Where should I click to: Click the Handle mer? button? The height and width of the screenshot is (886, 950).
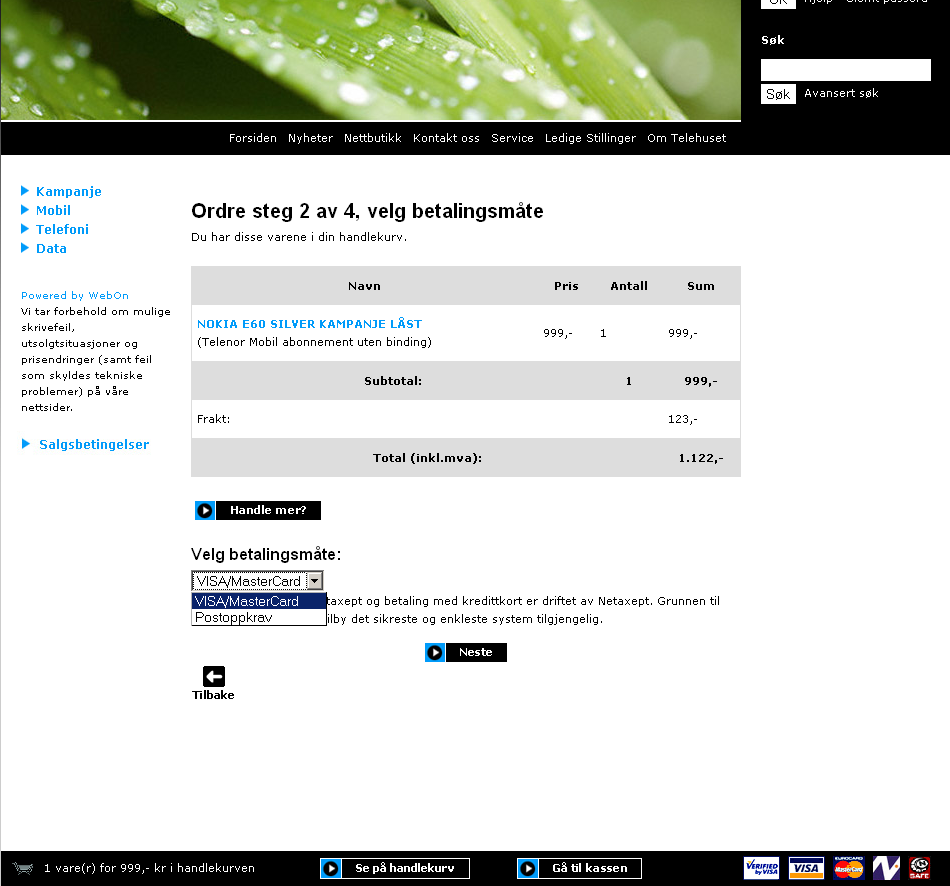(257, 510)
